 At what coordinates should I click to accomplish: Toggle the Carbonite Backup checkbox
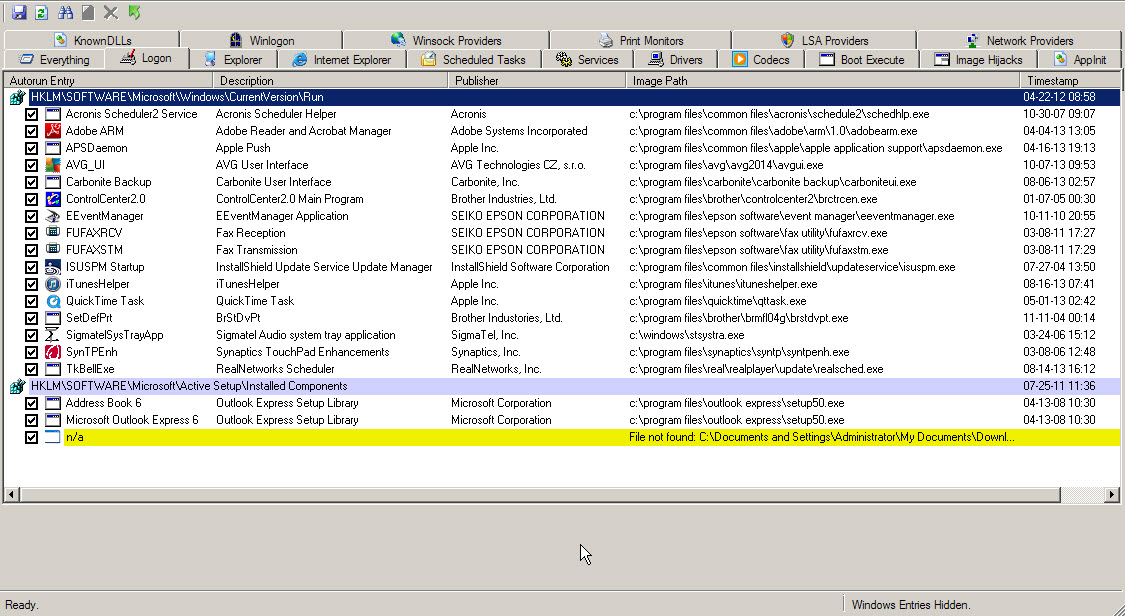click(x=31, y=182)
